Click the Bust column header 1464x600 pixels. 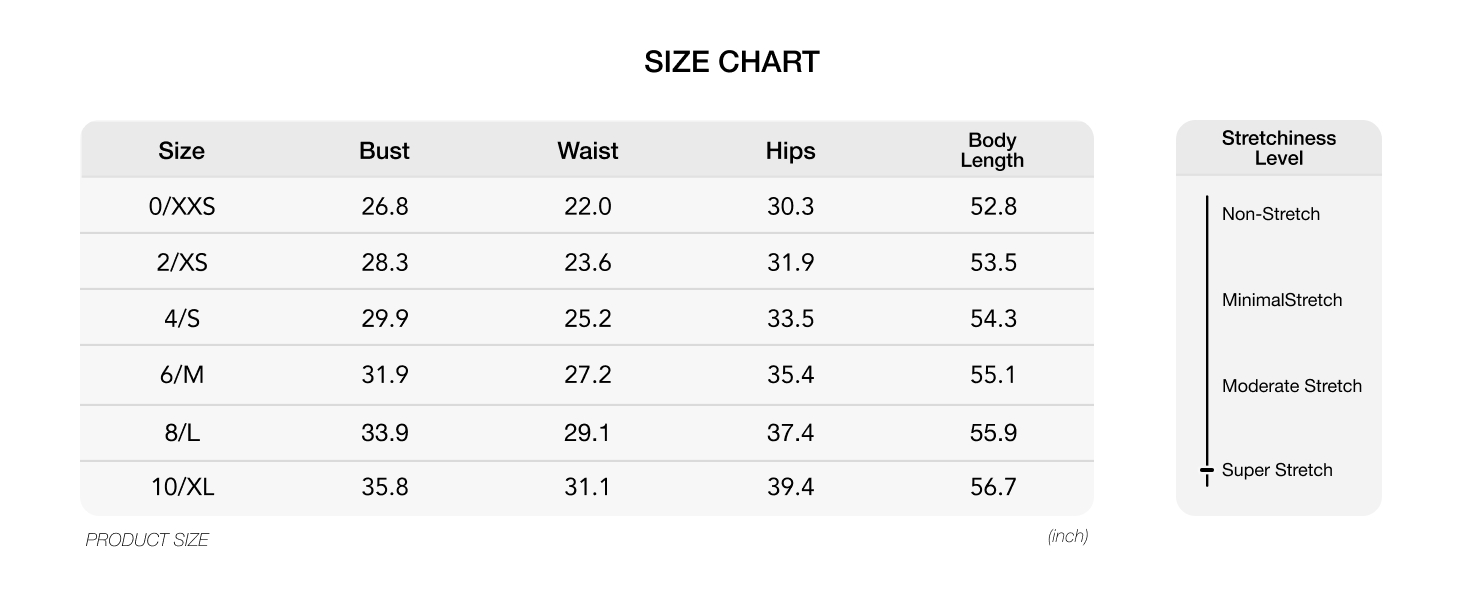point(384,151)
